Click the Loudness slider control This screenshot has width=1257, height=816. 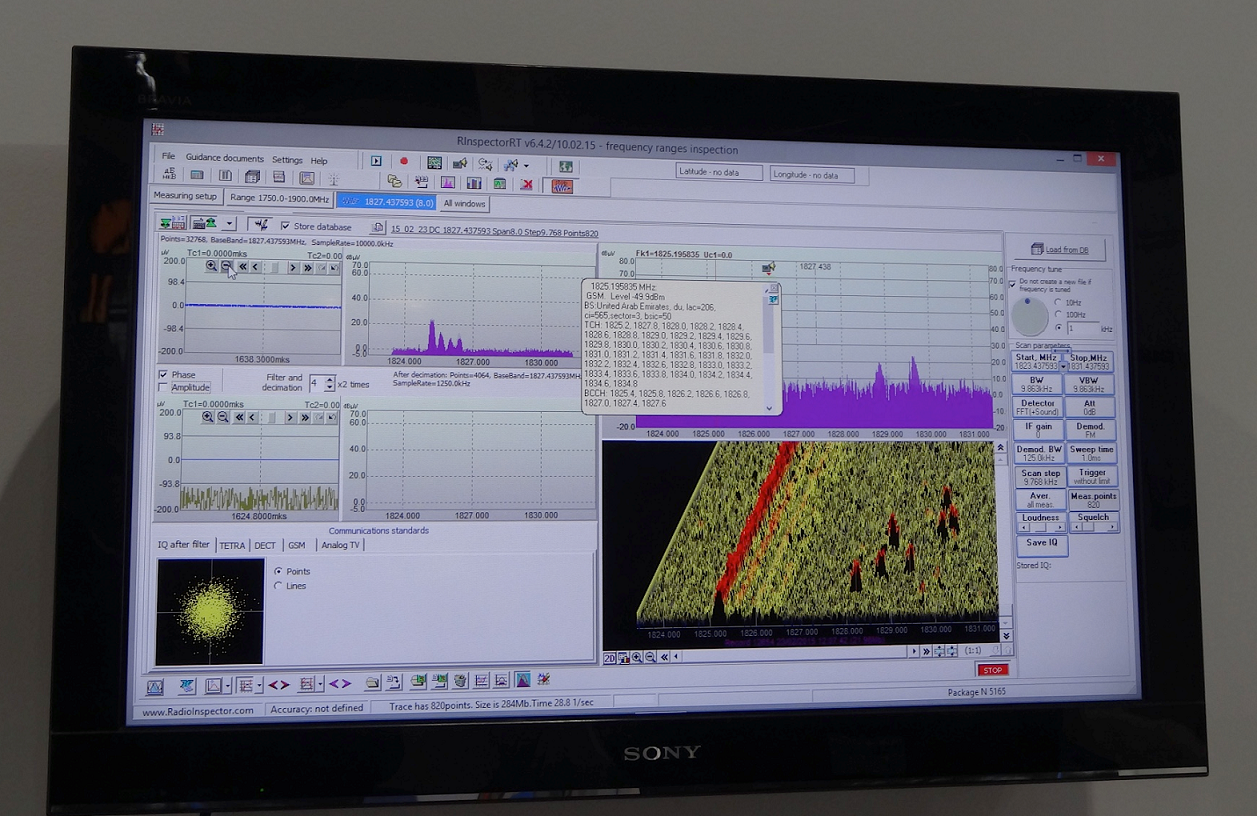(x=1040, y=526)
